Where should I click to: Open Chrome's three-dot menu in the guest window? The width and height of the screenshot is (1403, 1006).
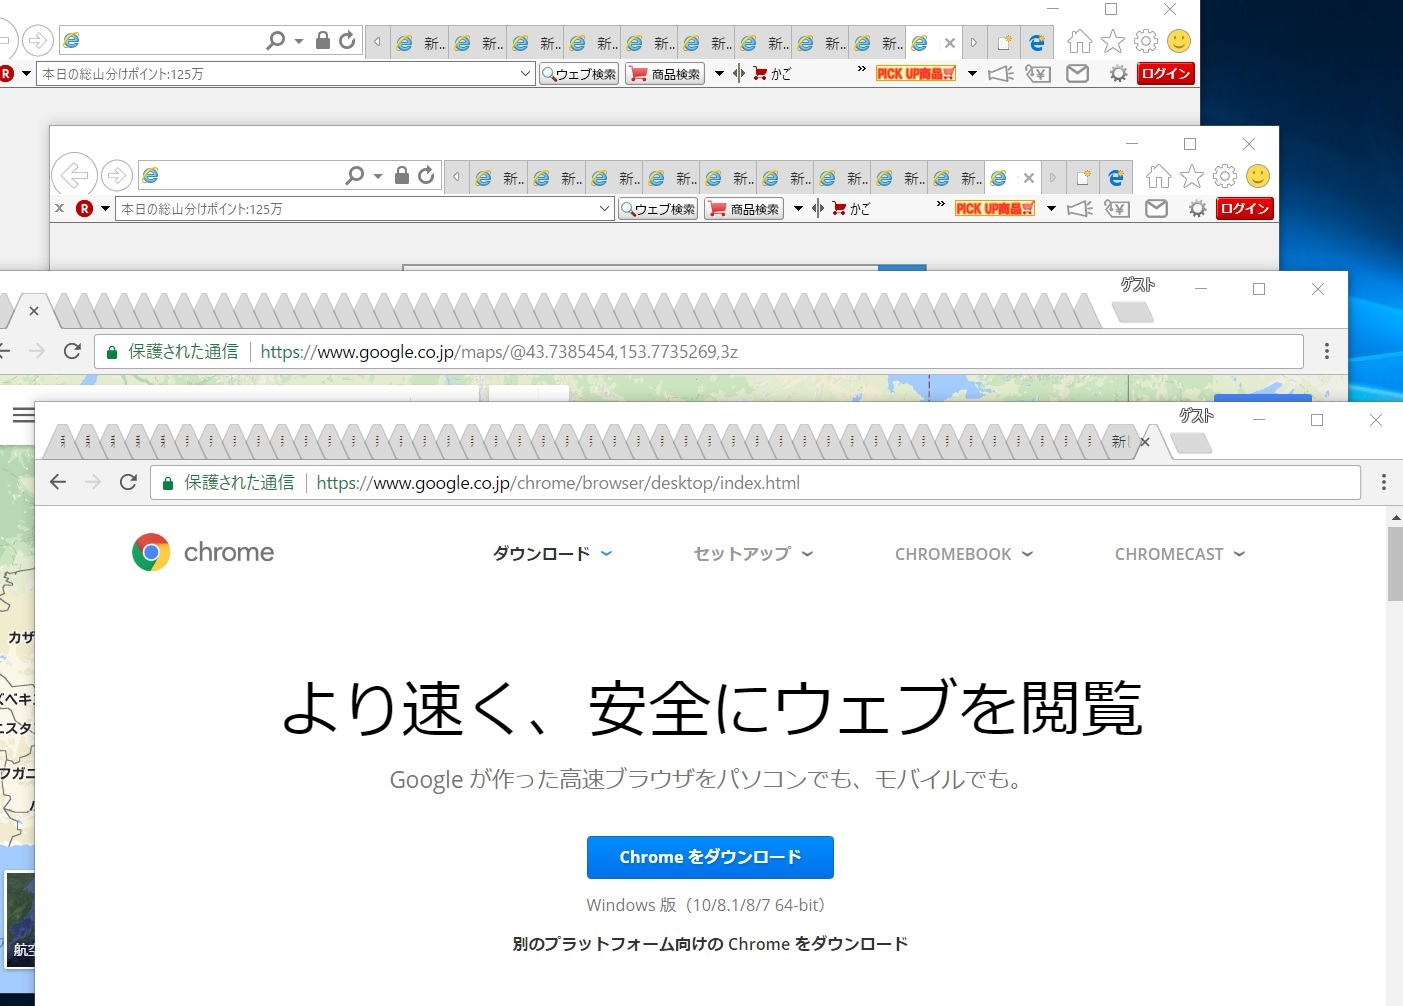click(1383, 482)
